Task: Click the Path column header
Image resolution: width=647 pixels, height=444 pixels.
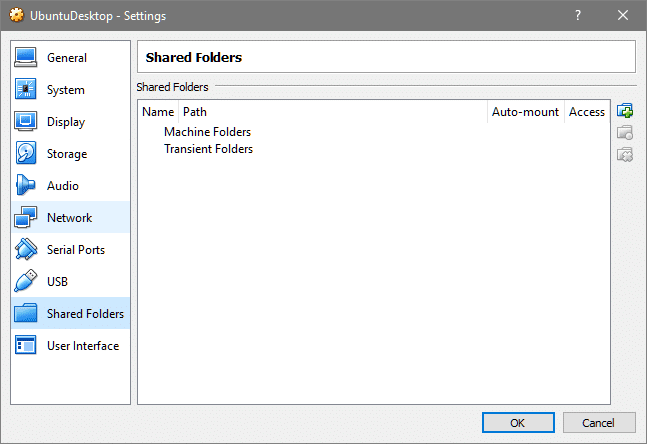Action: tap(195, 112)
